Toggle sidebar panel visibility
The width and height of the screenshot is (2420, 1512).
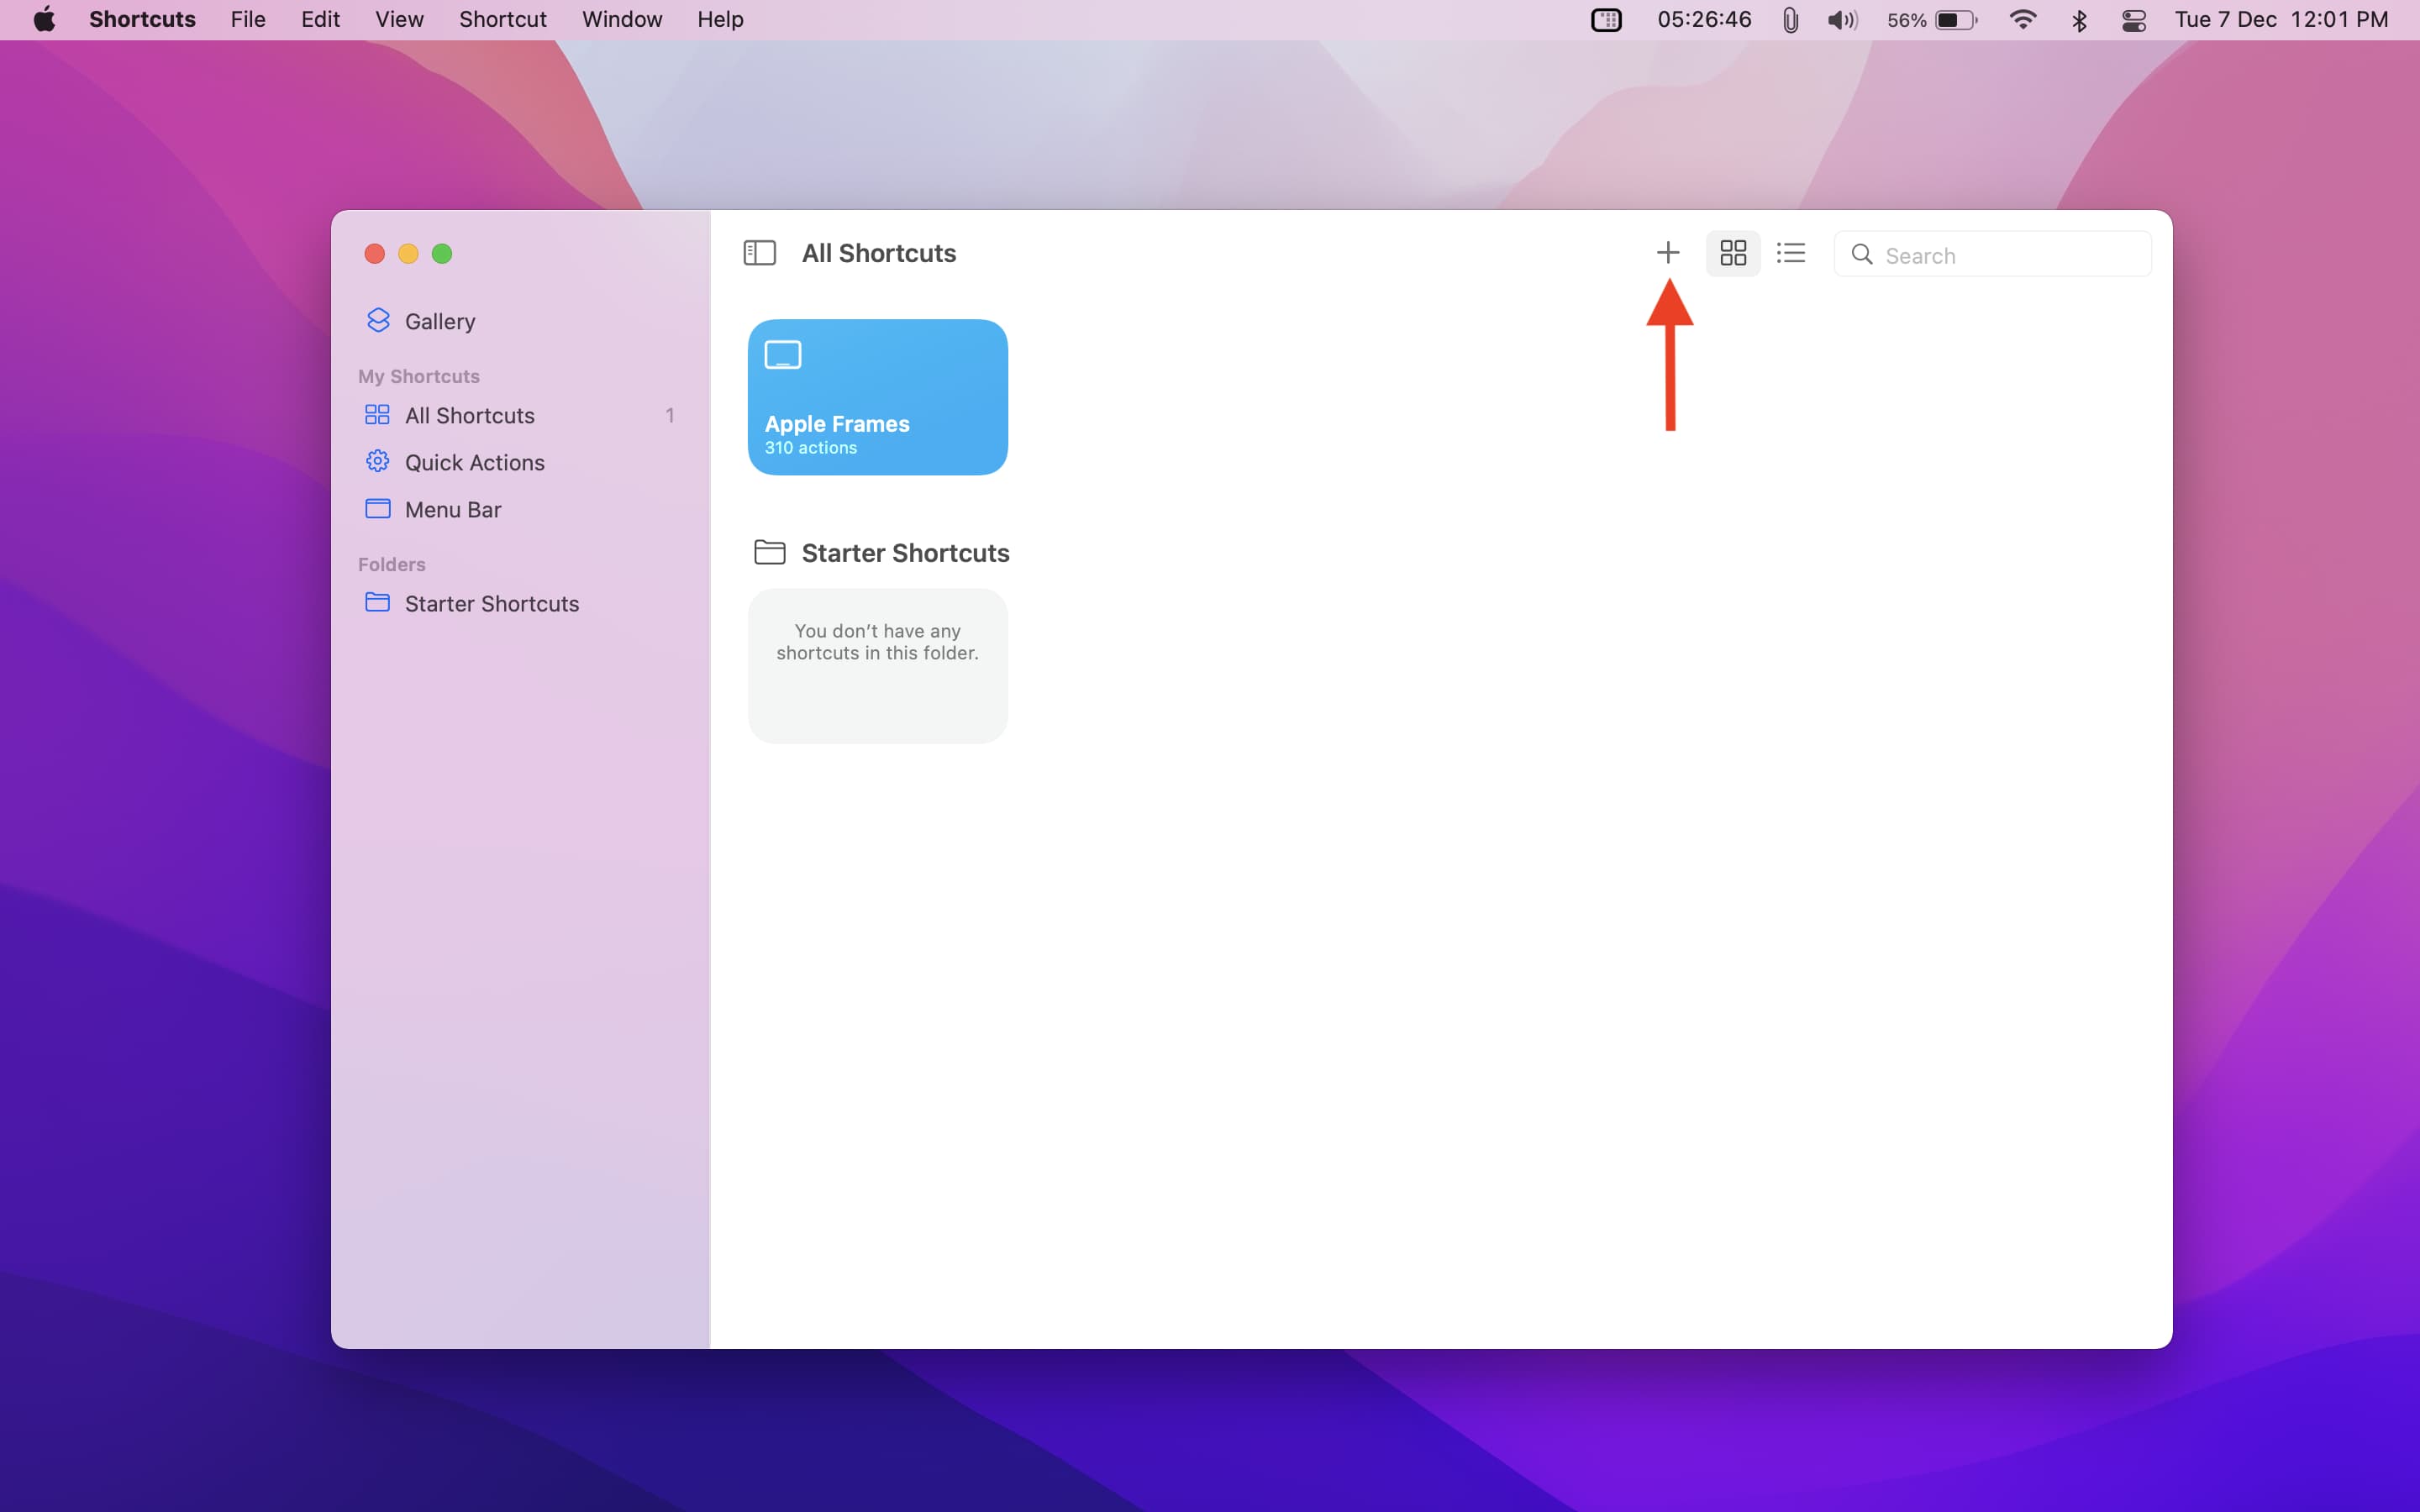tap(760, 253)
